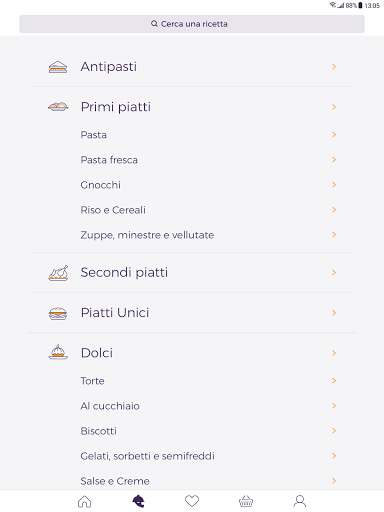384x512 pixels.
Task: Open the Home tab icon
Action: pyautogui.click(x=84, y=501)
